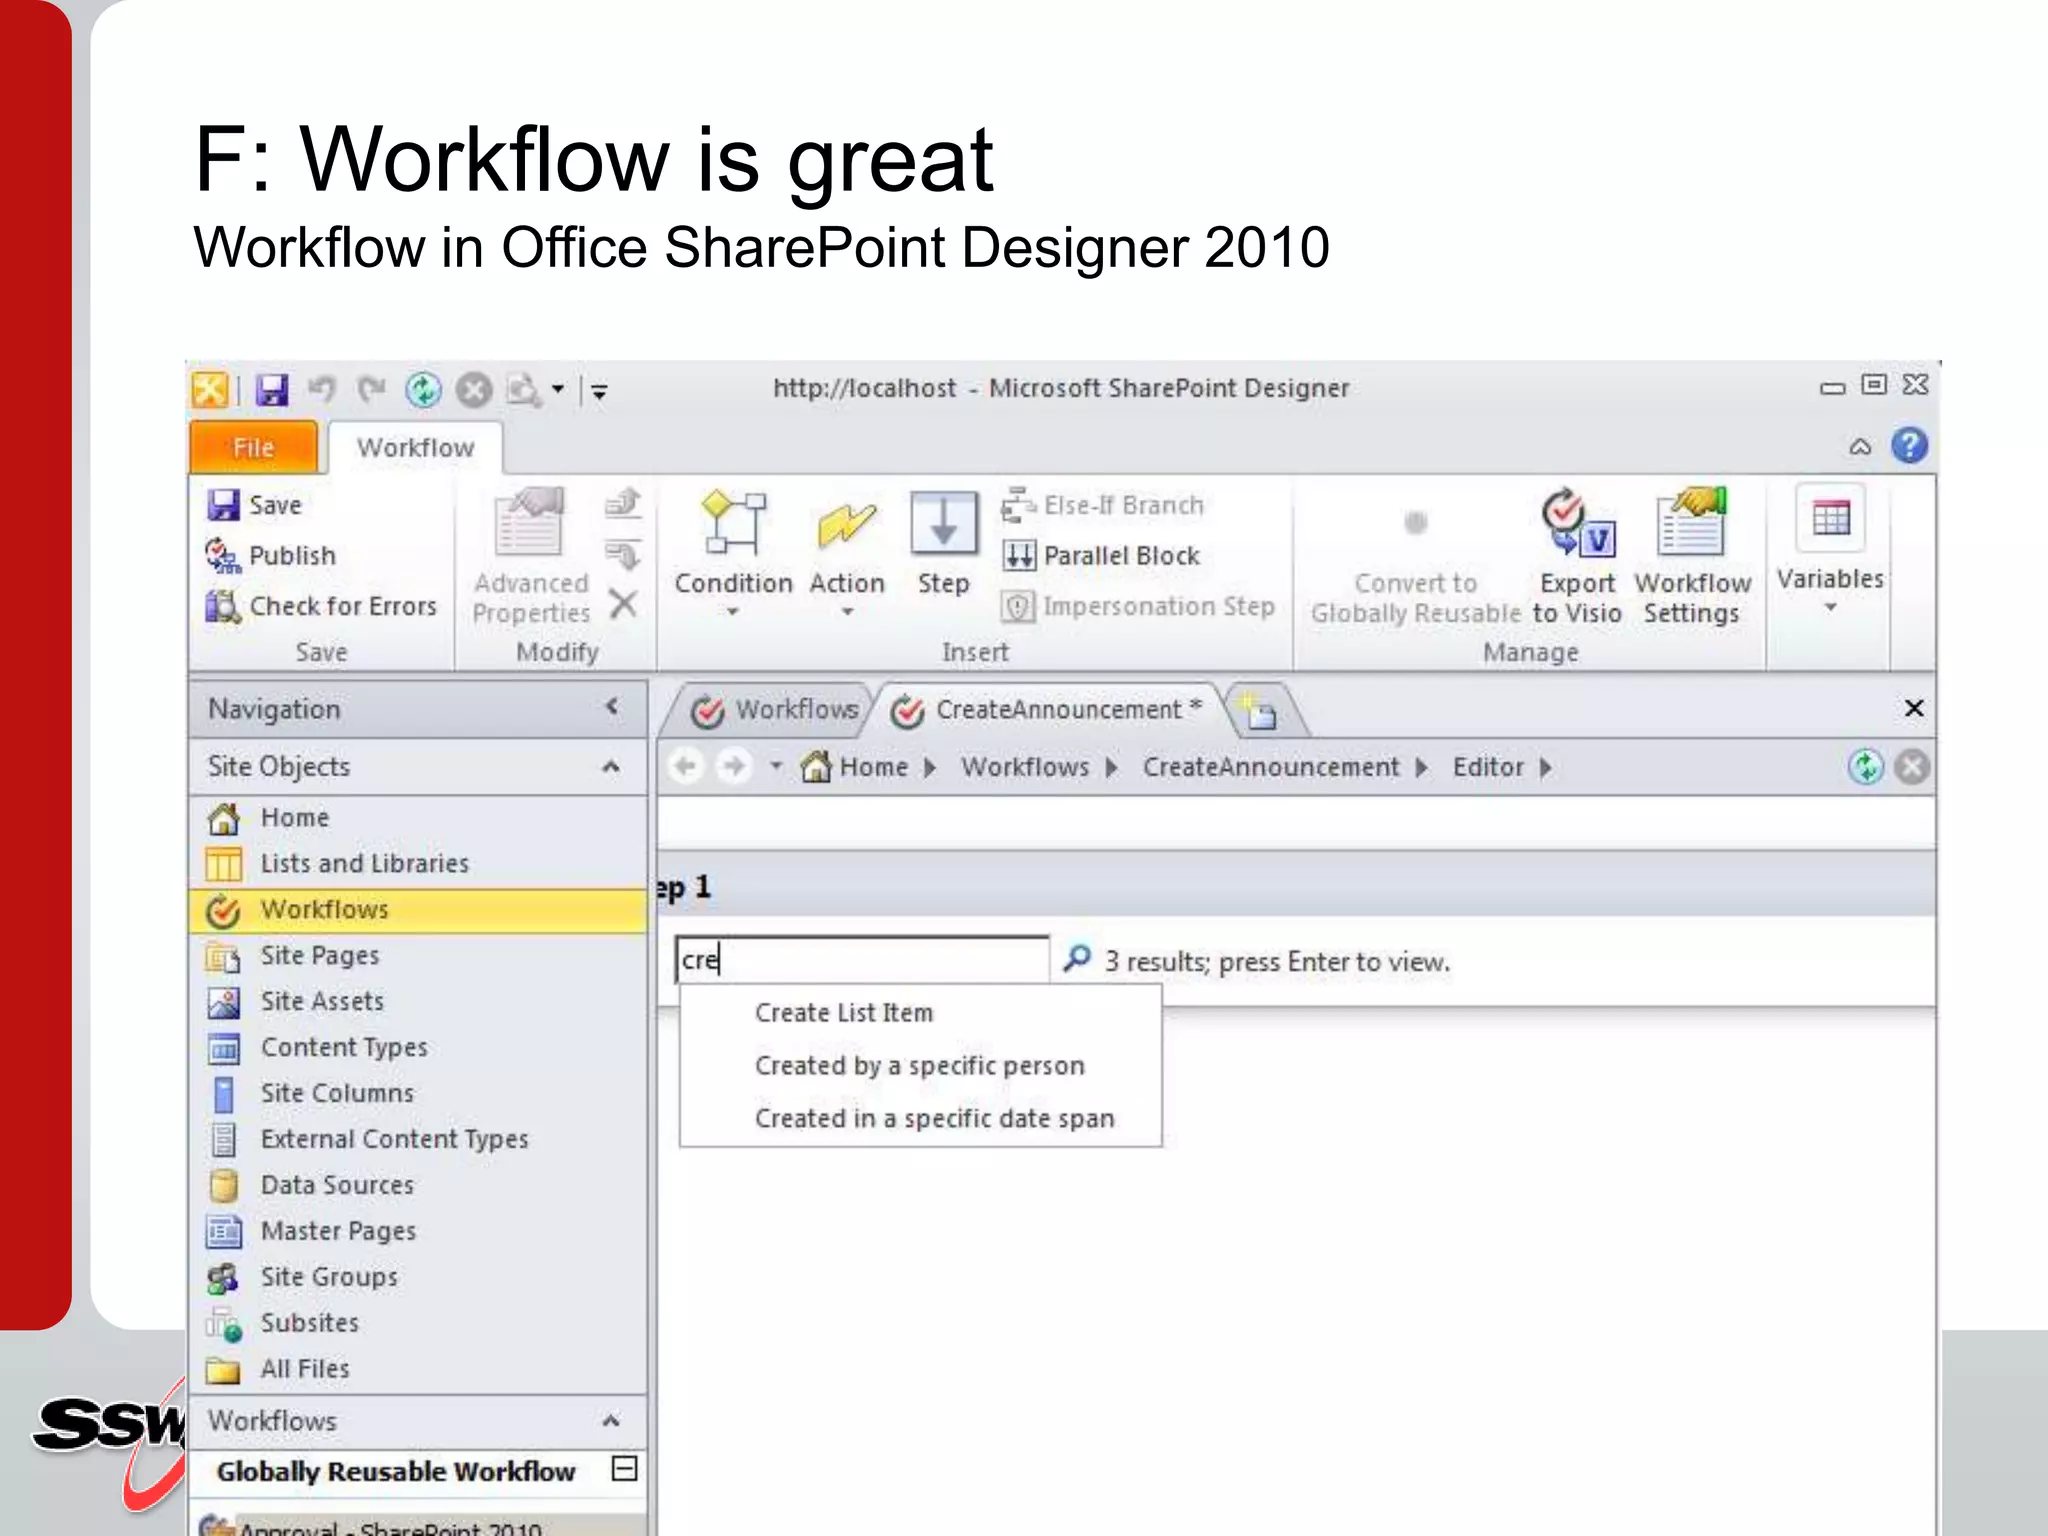Insert an Else-If Branch

click(1102, 505)
